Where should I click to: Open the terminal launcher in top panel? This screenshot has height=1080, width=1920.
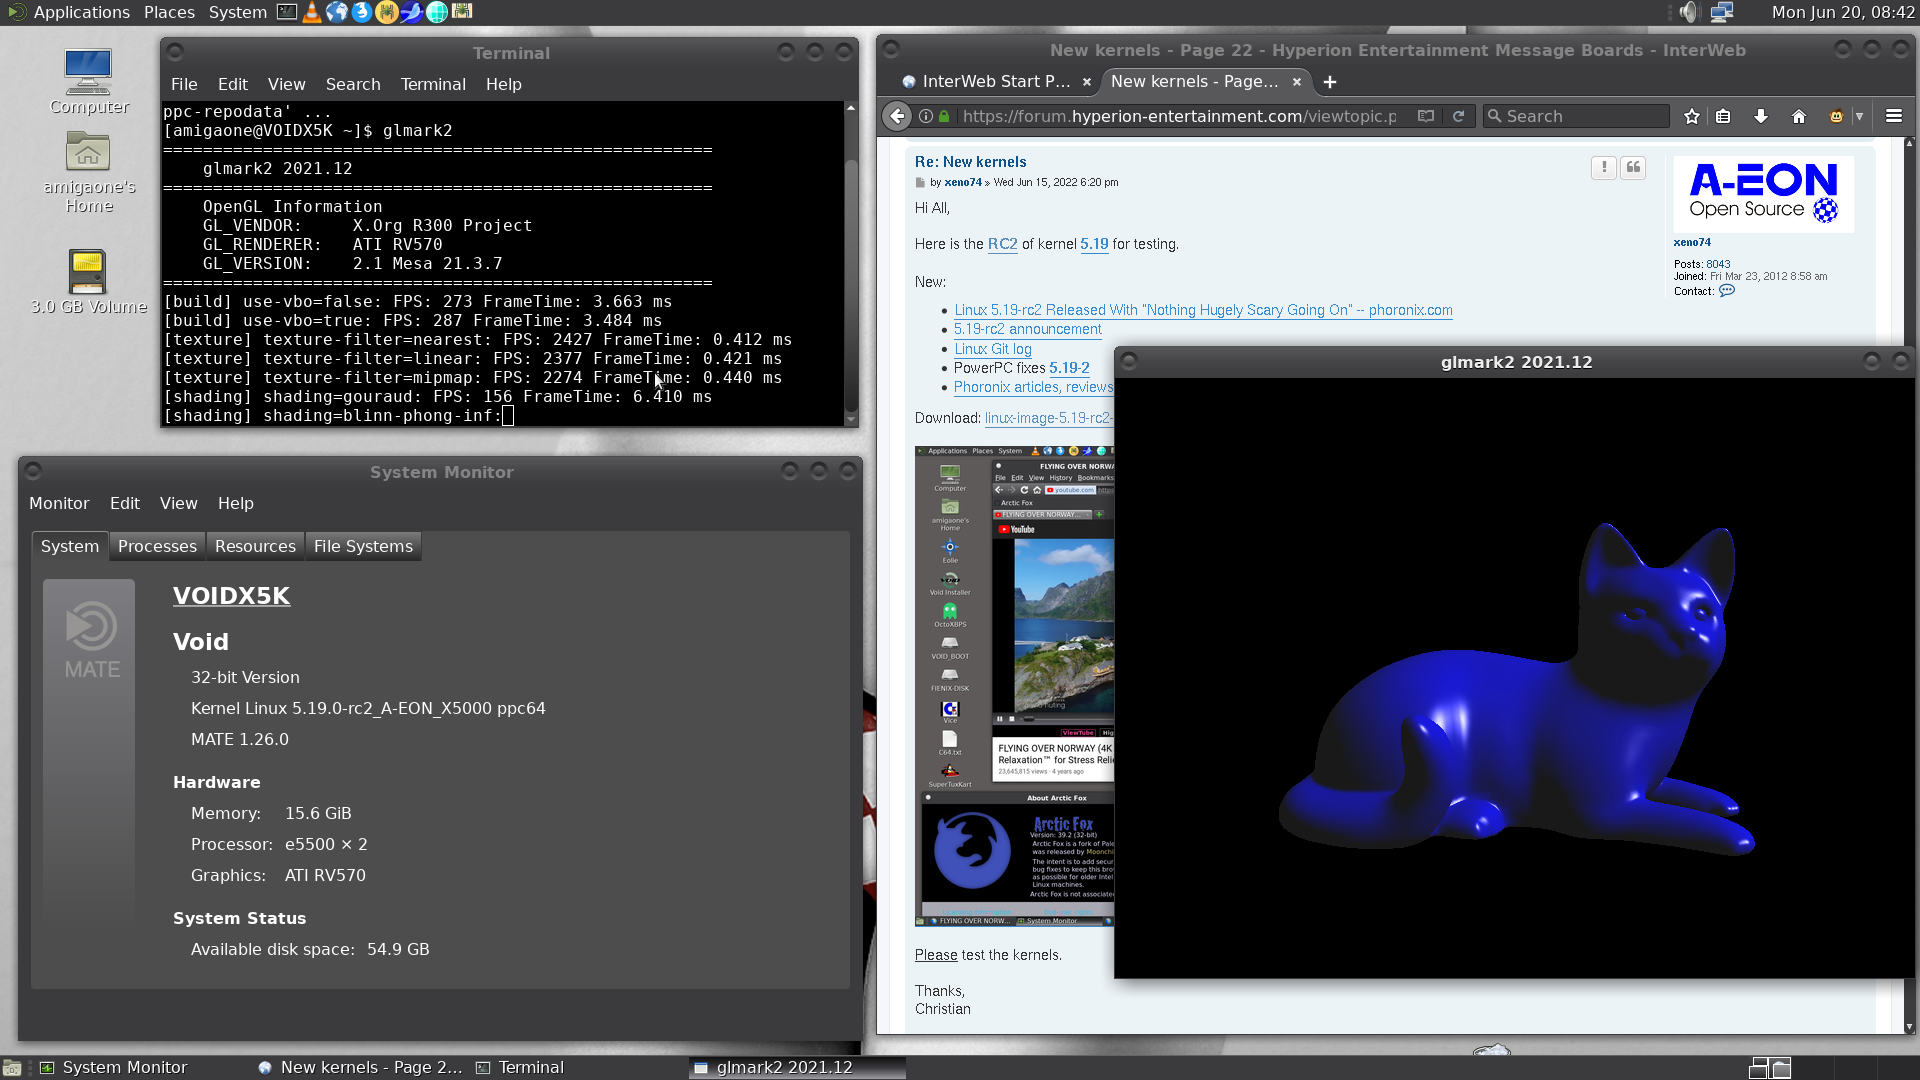tap(287, 12)
